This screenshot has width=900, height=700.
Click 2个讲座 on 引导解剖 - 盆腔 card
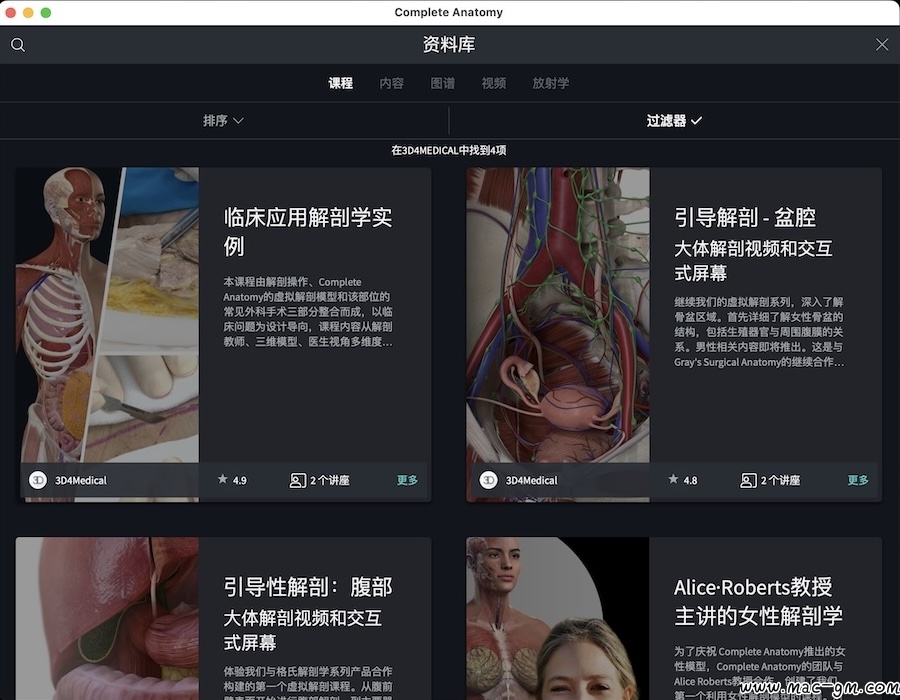pos(780,480)
